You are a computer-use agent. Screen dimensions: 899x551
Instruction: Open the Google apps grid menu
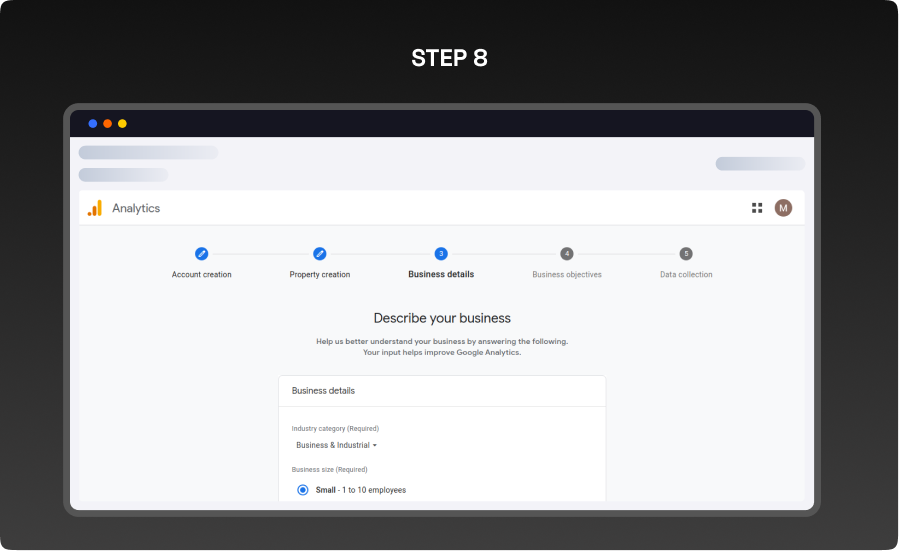(x=757, y=208)
